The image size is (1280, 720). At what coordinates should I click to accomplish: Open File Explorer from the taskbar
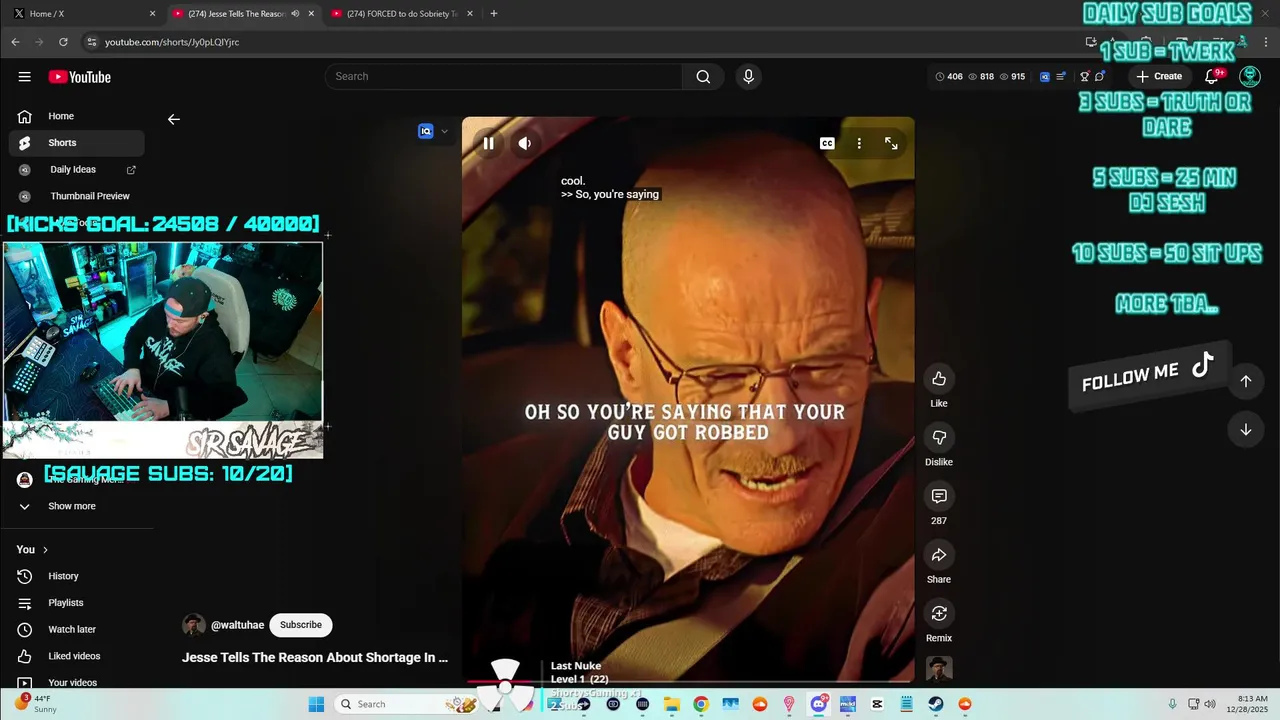672,704
